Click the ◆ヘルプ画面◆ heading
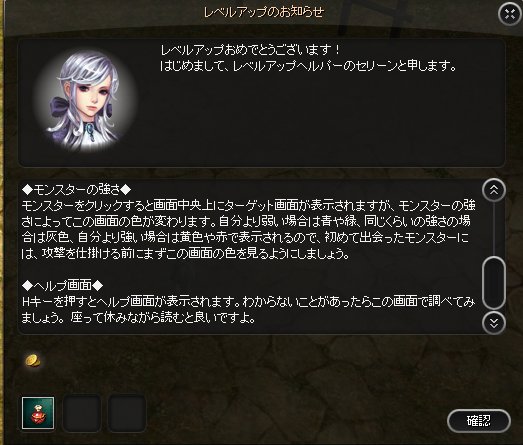The width and height of the screenshot is (523, 445). (62, 286)
